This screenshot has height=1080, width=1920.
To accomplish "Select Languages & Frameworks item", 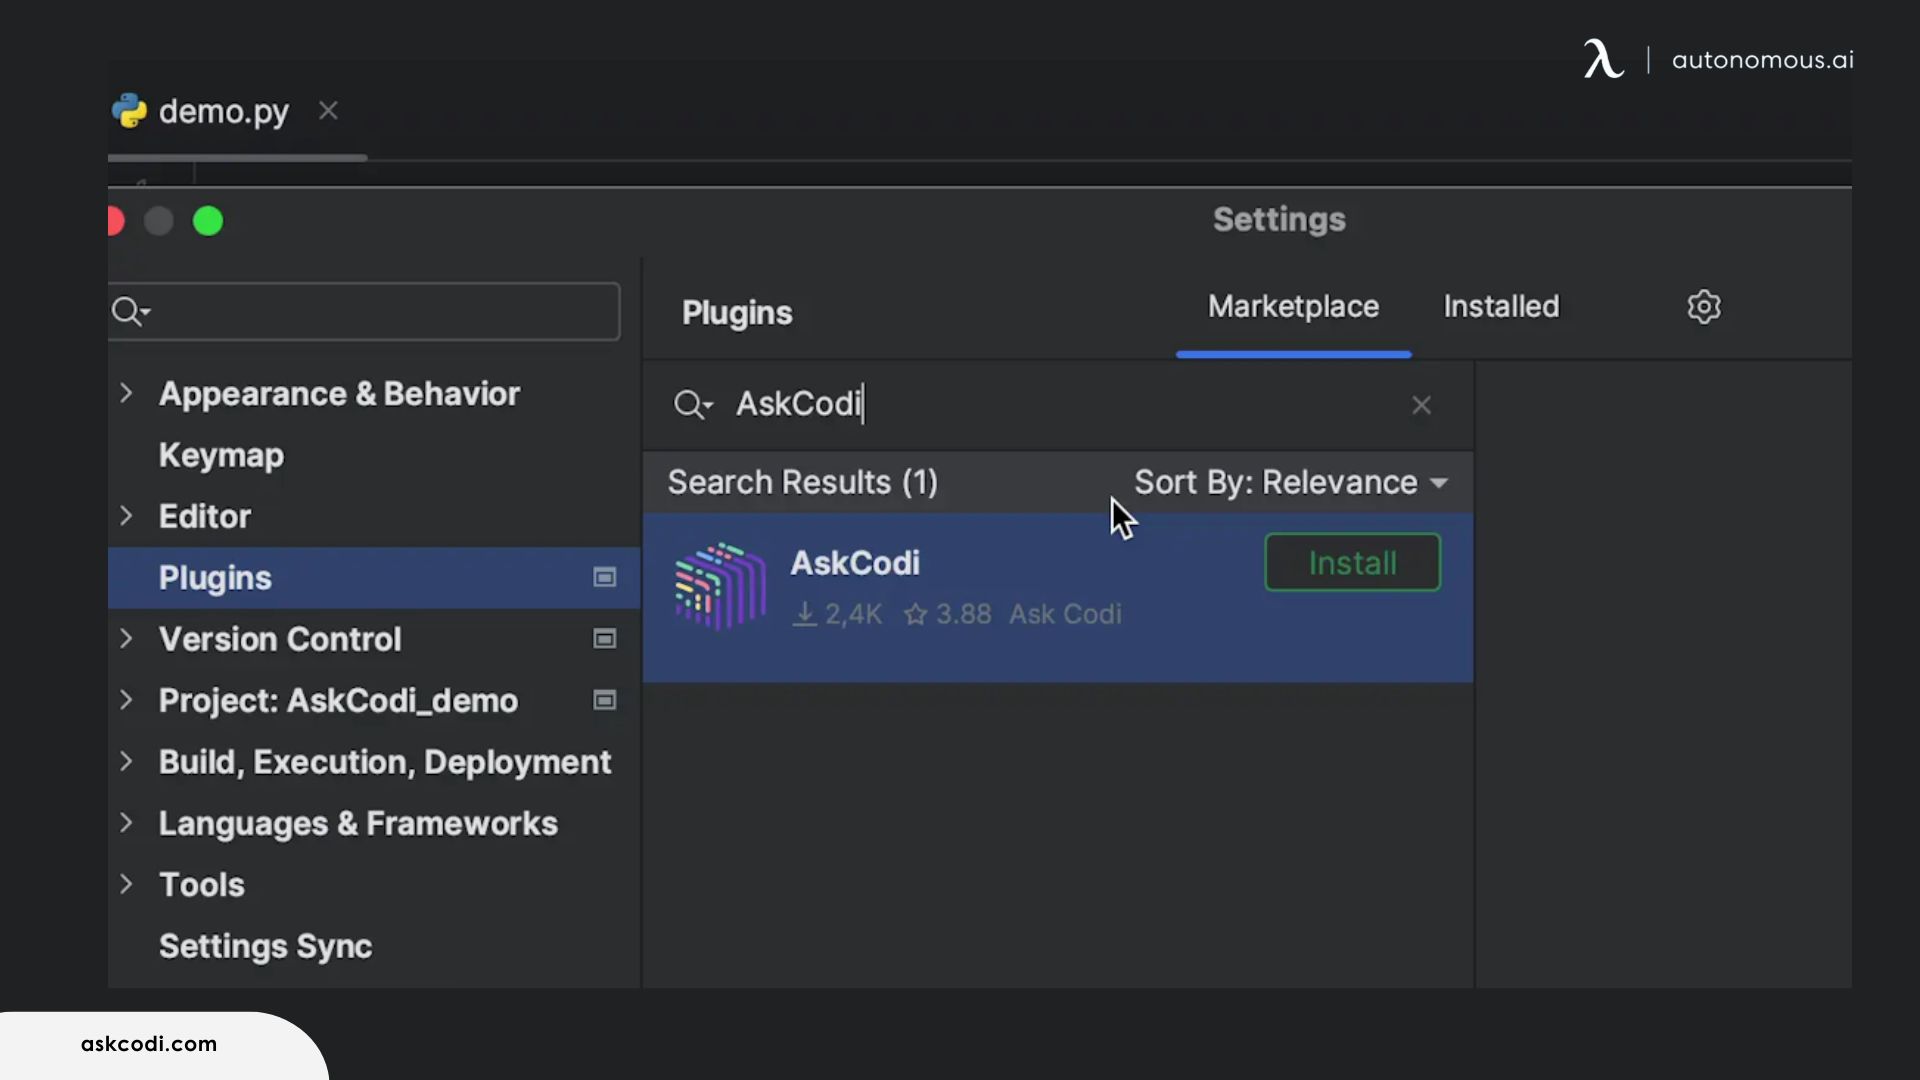I will [358, 824].
